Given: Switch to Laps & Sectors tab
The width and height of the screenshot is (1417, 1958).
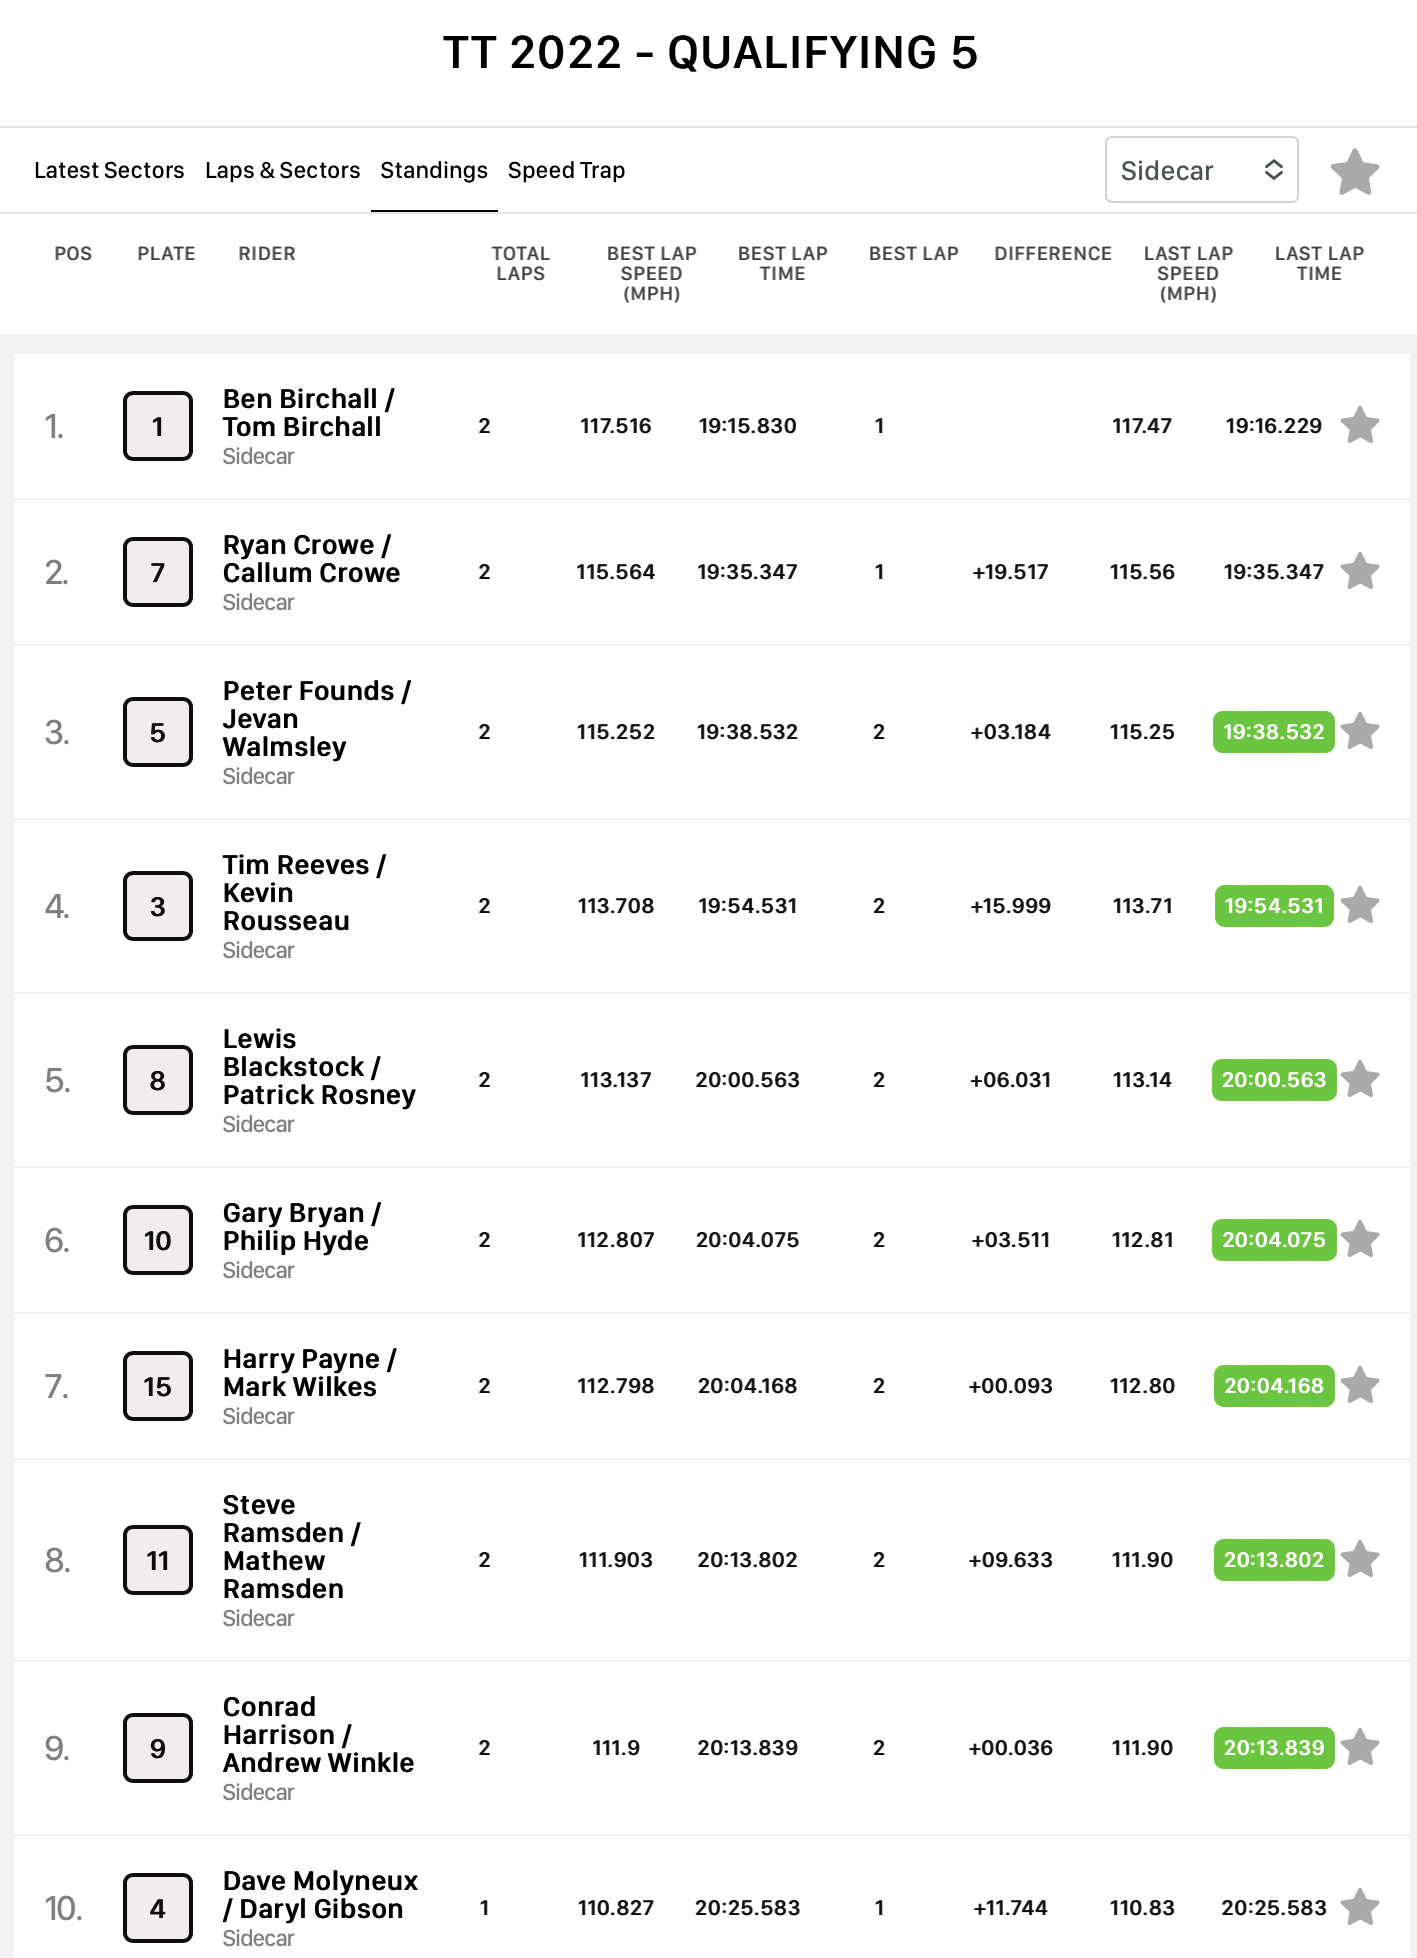Looking at the screenshot, I should (282, 170).
